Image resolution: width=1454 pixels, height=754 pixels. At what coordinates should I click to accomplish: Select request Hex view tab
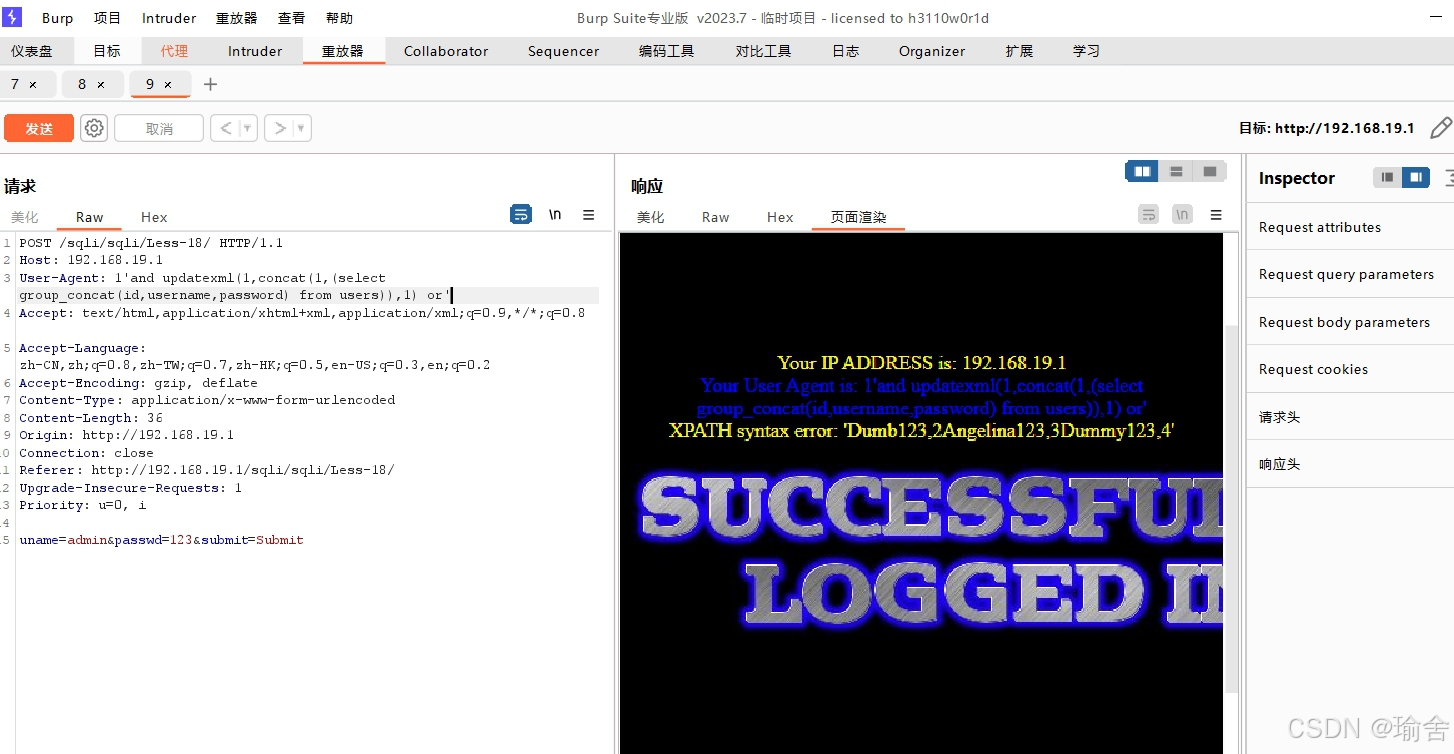pyautogui.click(x=154, y=217)
